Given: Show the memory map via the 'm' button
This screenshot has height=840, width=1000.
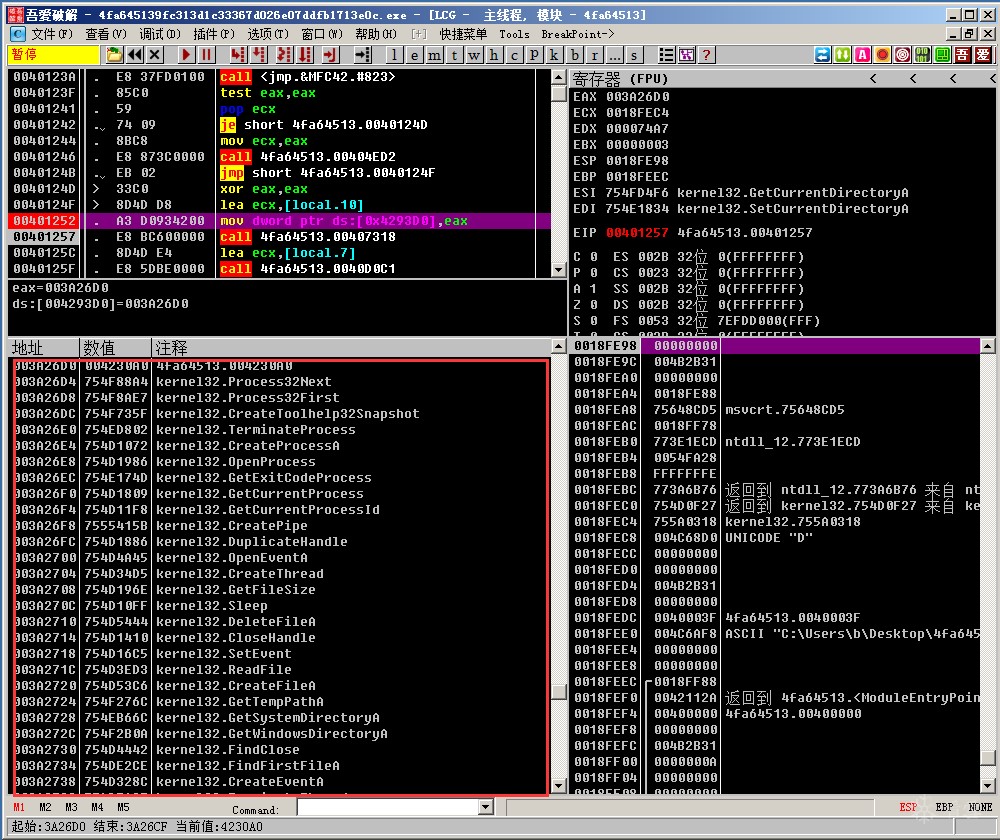Looking at the screenshot, I should [434, 55].
